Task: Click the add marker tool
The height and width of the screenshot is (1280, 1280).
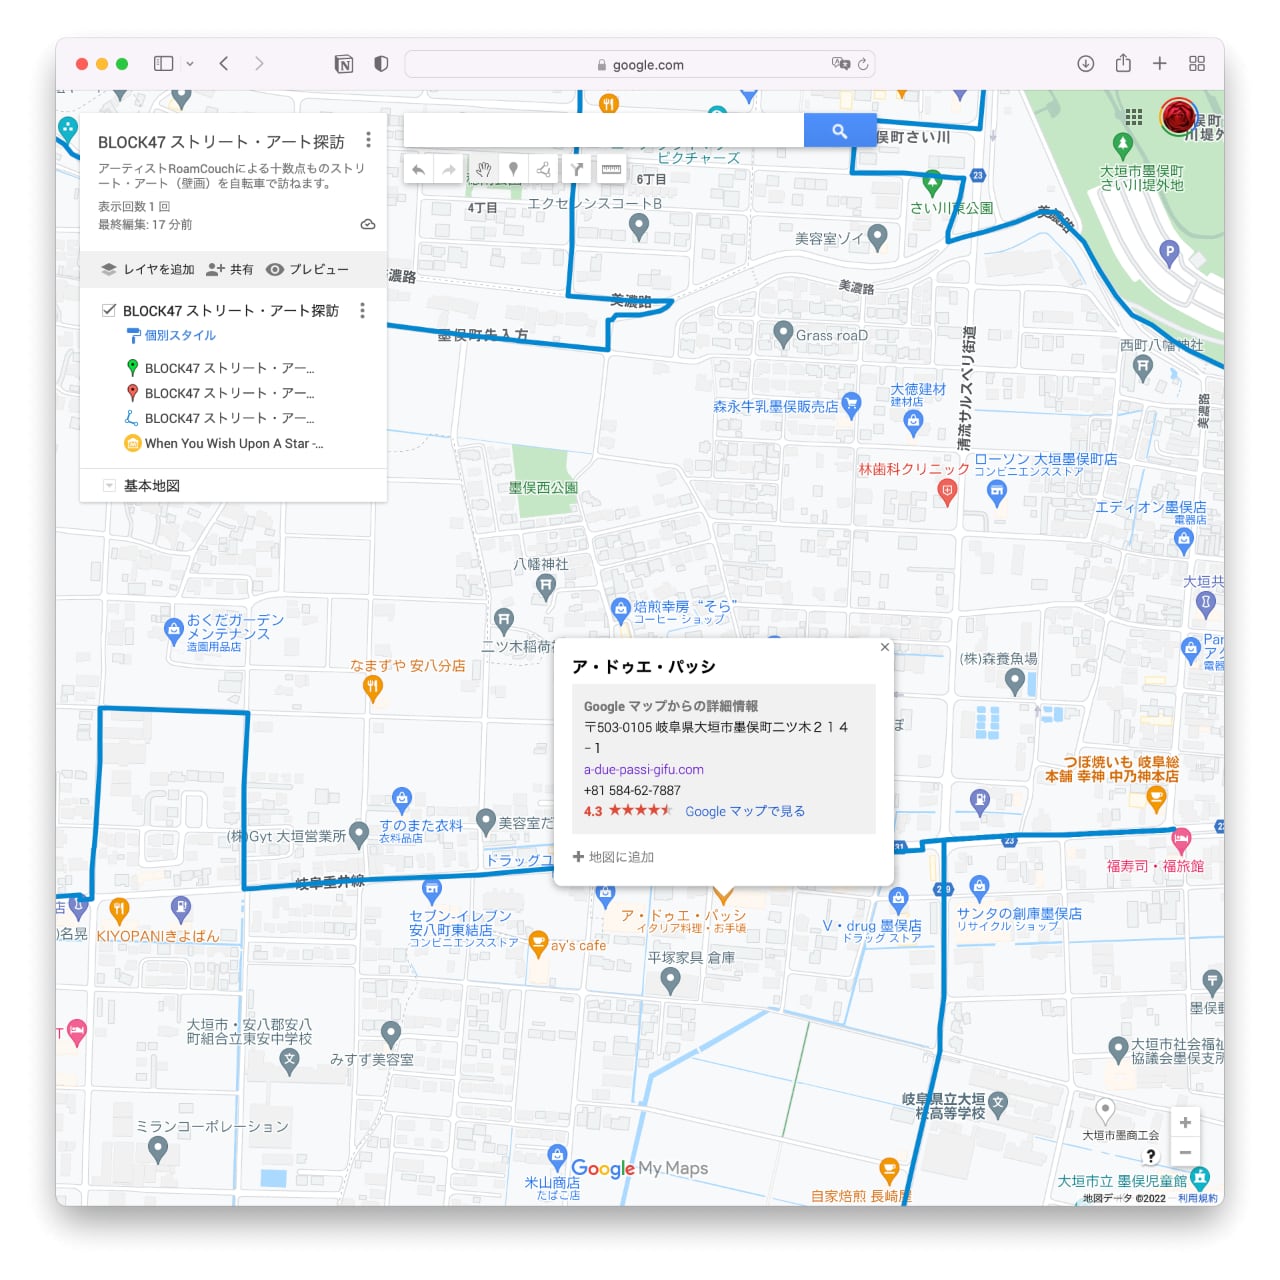Action: pyautogui.click(x=513, y=170)
